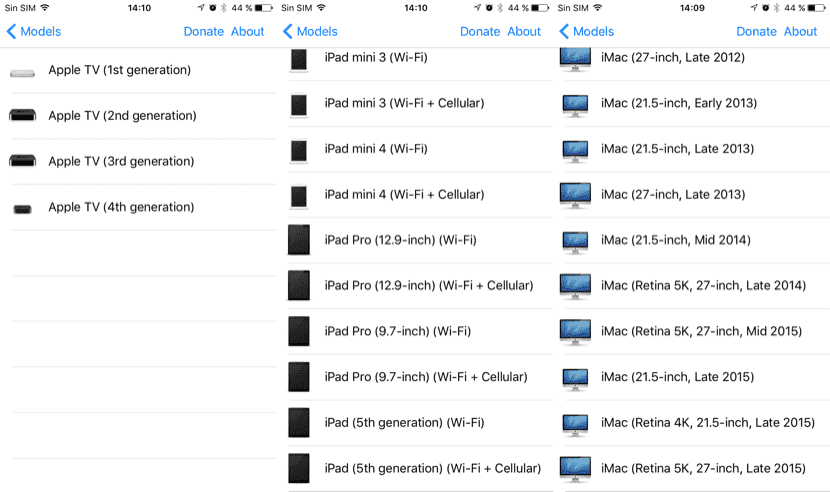
Task: Select "iPad Pro (12.9-inch) (Wi-Fi + Cellular)" label
Action: (x=429, y=285)
